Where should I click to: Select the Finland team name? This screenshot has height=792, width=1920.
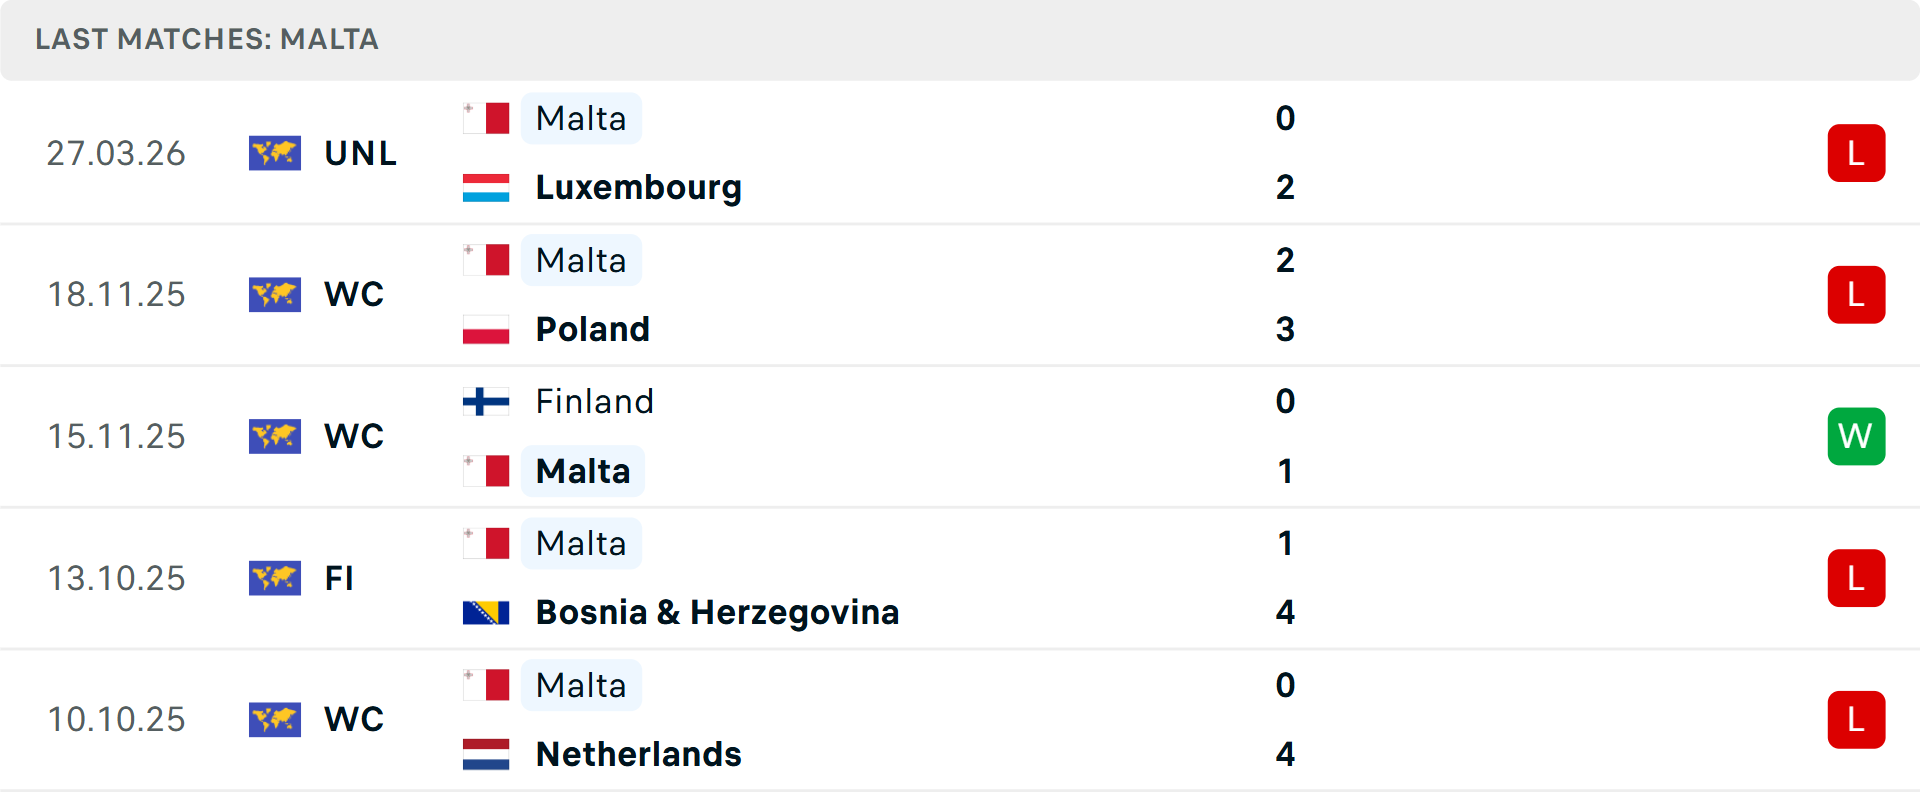click(x=594, y=402)
